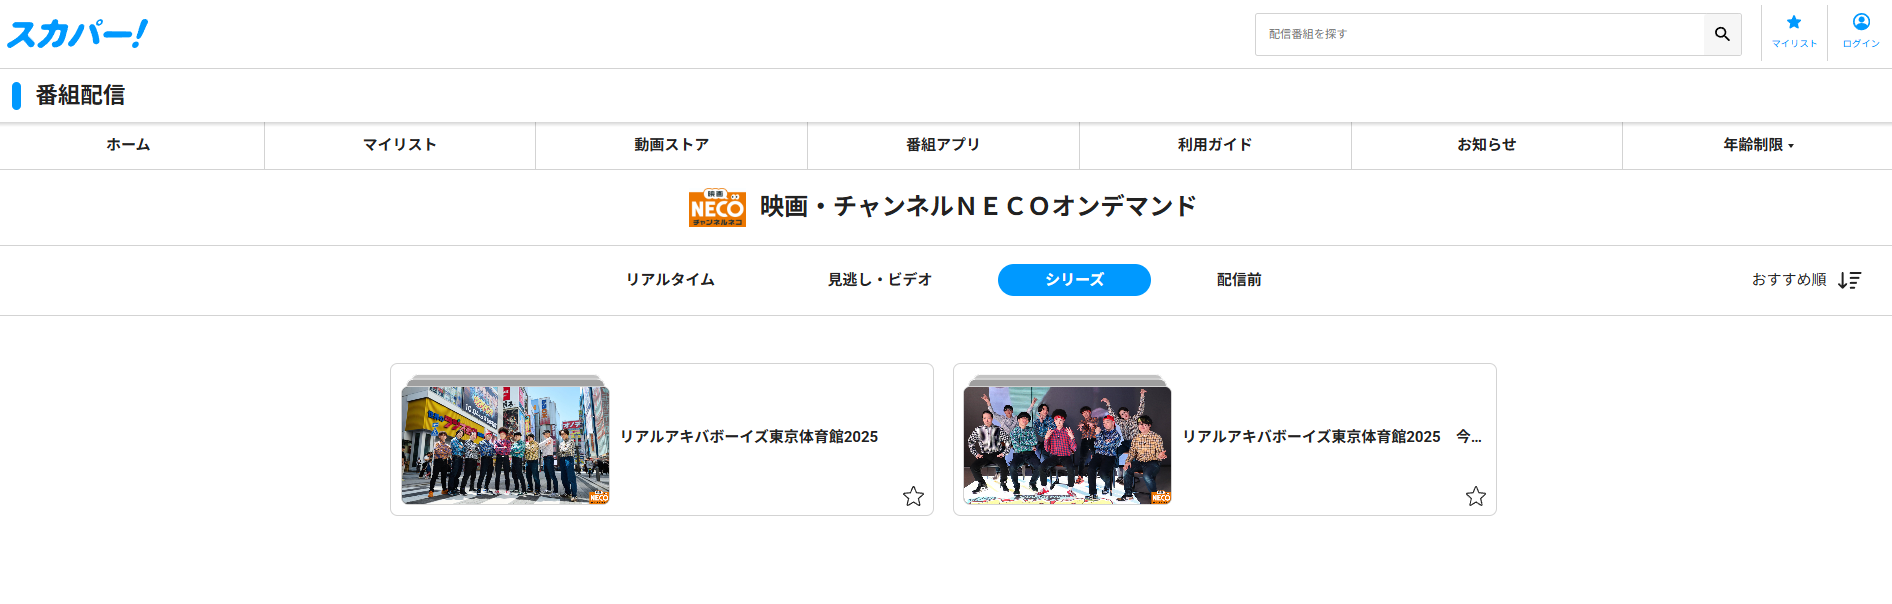Click the スカパー! logo

[x=78, y=34]
